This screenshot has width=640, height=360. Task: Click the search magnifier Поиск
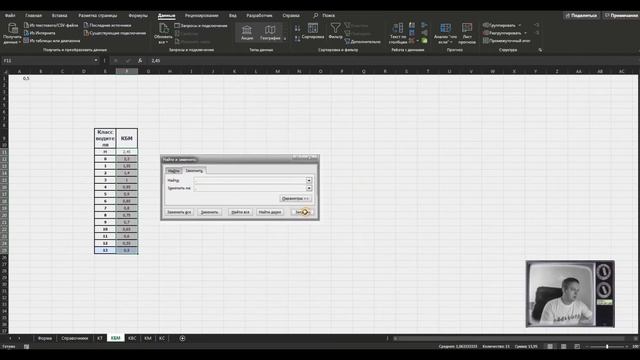[x=316, y=16]
